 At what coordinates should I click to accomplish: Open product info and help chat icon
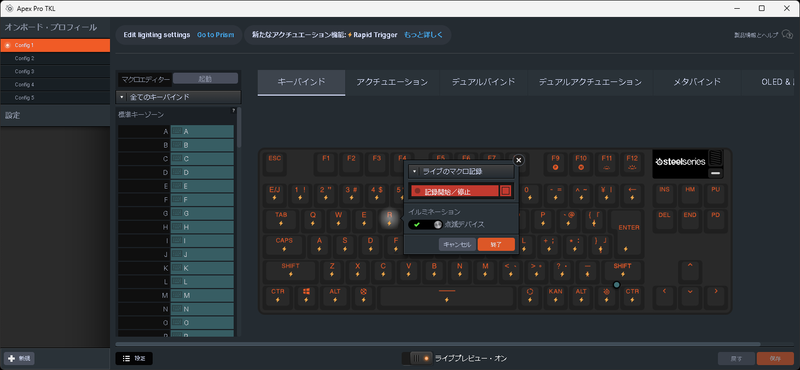(787, 35)
